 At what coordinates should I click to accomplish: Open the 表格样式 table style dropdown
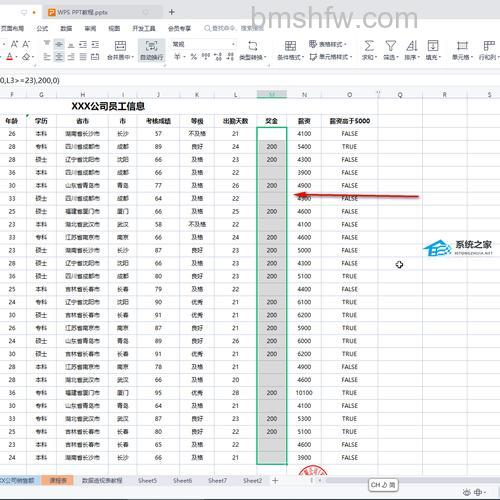[x=328, y=44]
